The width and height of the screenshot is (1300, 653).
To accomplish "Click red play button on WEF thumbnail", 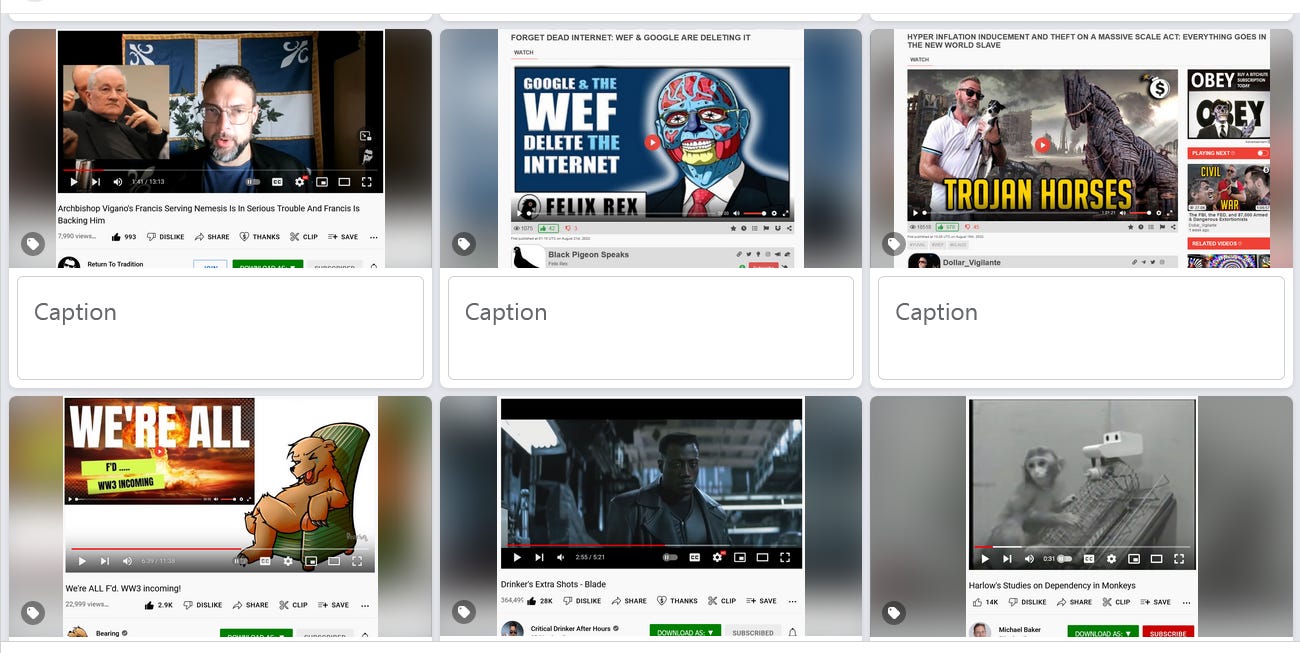I will pyautogui.click(x=652, y=142).
